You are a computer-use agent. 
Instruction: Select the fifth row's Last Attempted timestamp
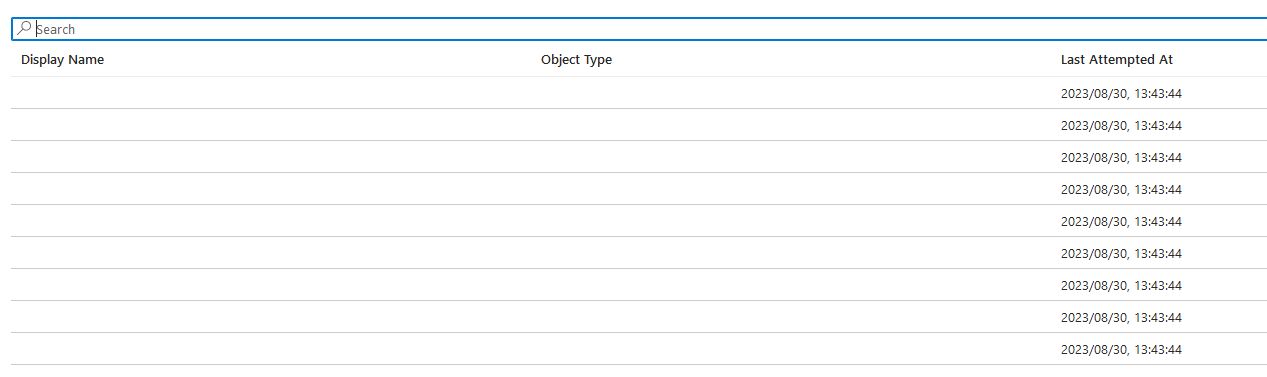1121,222
